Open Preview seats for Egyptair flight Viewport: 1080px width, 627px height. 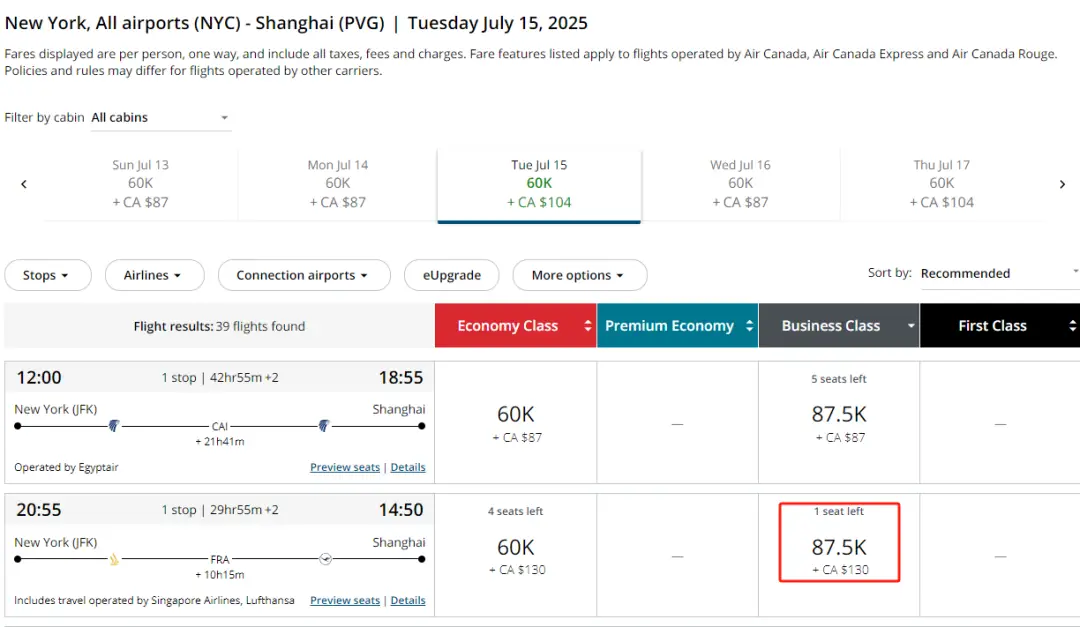coord(345,467)
